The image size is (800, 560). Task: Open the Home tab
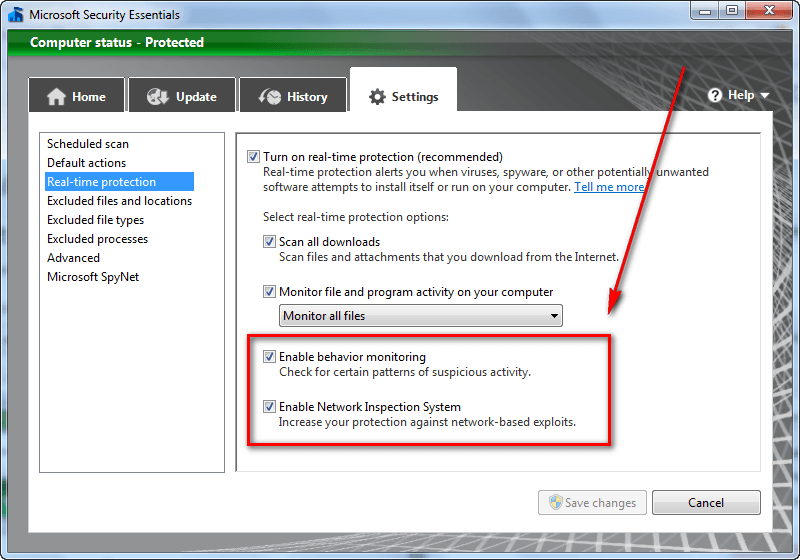click(x=77, y=95)
